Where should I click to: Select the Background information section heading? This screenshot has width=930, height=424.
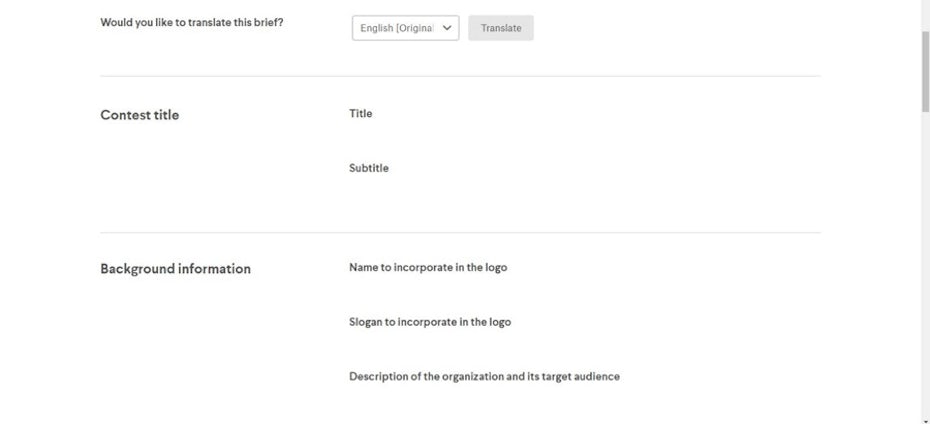tap(175, 269)
